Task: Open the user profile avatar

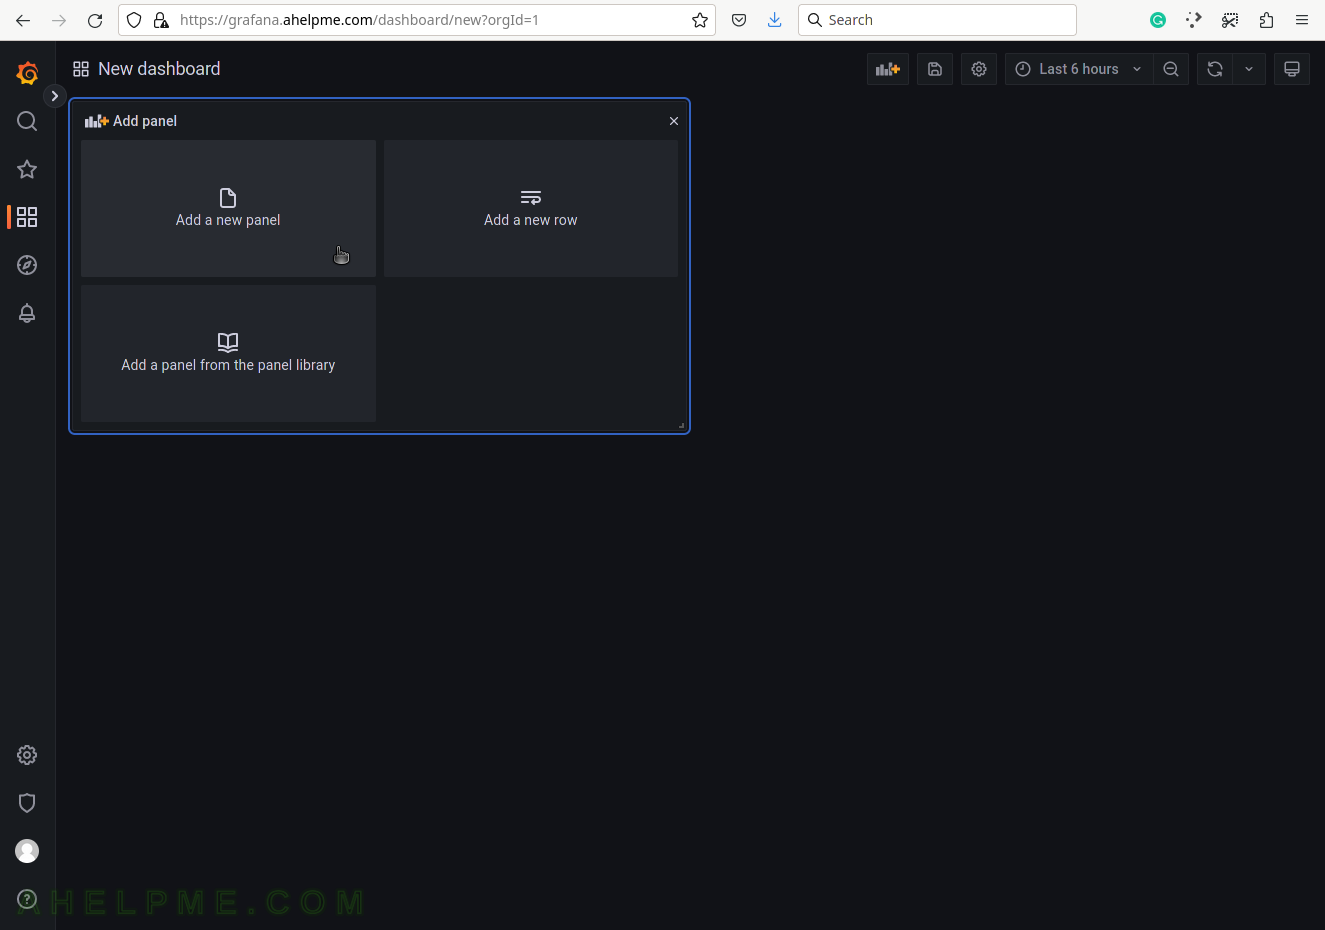Action: 27,851
